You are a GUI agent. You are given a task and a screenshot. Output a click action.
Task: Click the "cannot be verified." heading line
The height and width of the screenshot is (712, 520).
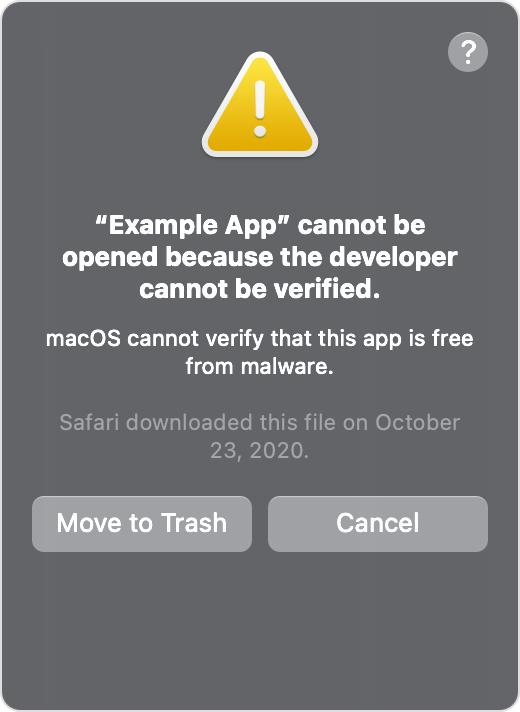[x=260, y=289]
